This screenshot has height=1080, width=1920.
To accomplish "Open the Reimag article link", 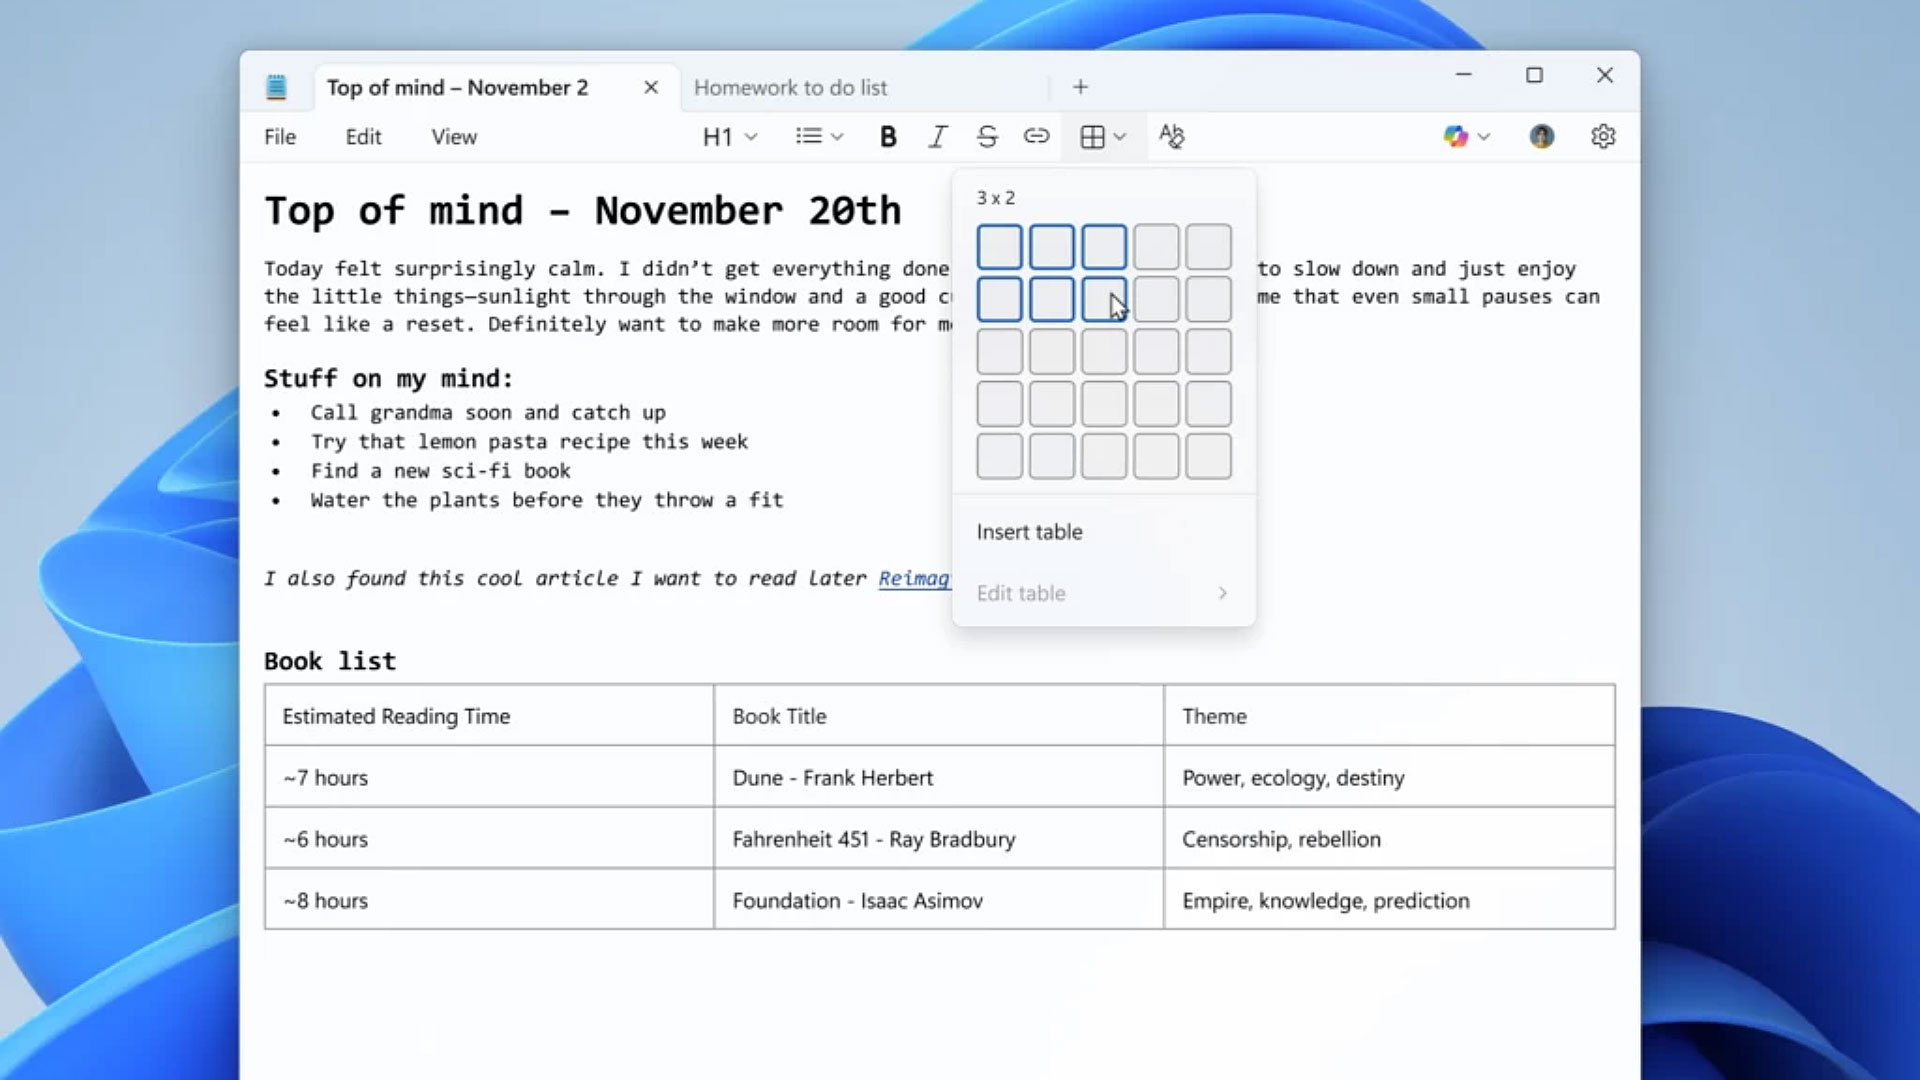I will [x=913, y=578].
